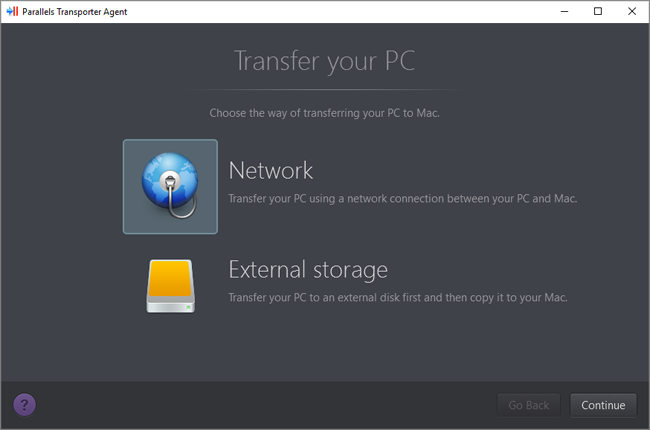
Task: Click the Network connection description text
Action: 403,198
